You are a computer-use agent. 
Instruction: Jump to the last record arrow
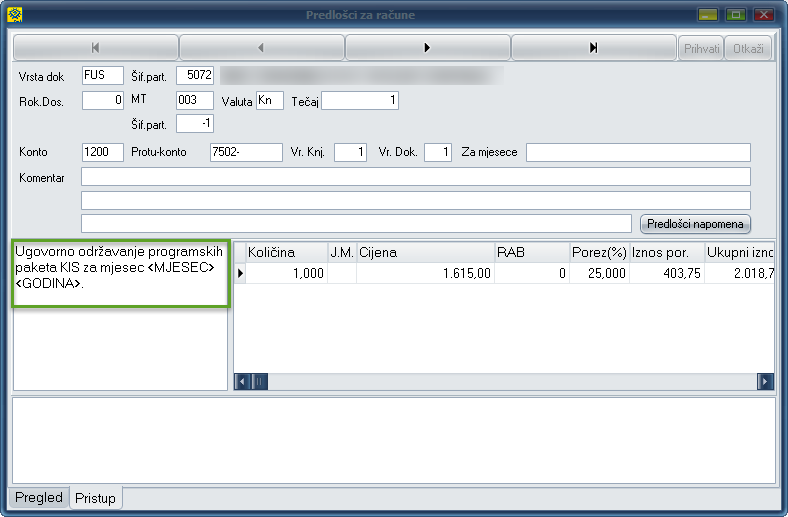pos(594,48)
